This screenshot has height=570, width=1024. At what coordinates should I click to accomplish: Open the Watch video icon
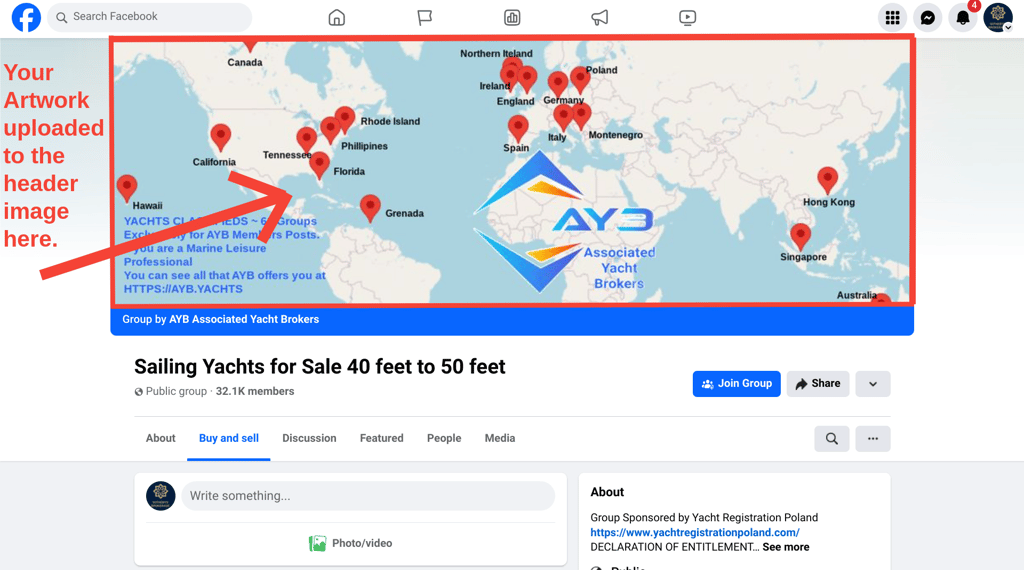tap(687, 18)
